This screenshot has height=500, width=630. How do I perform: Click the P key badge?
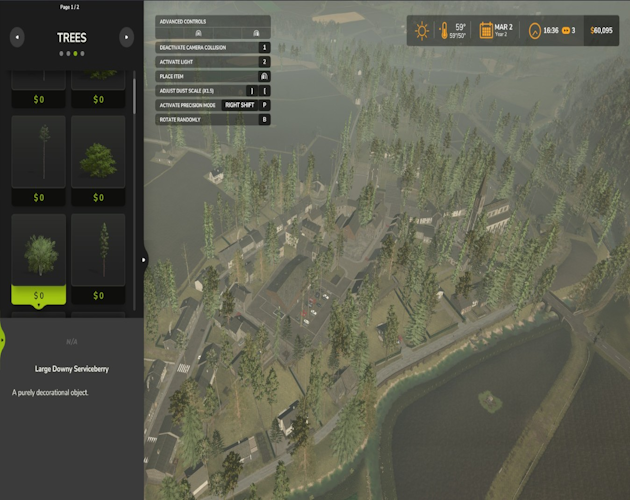pos(264,105)
